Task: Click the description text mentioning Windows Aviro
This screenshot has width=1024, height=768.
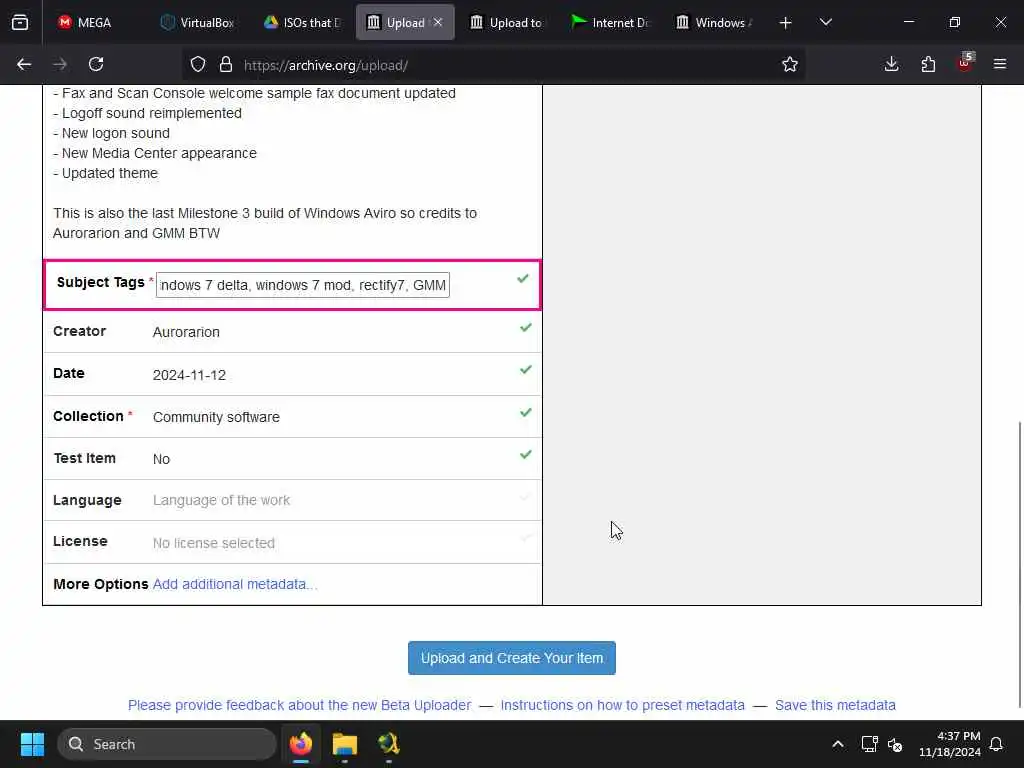Action: point(264,223)
